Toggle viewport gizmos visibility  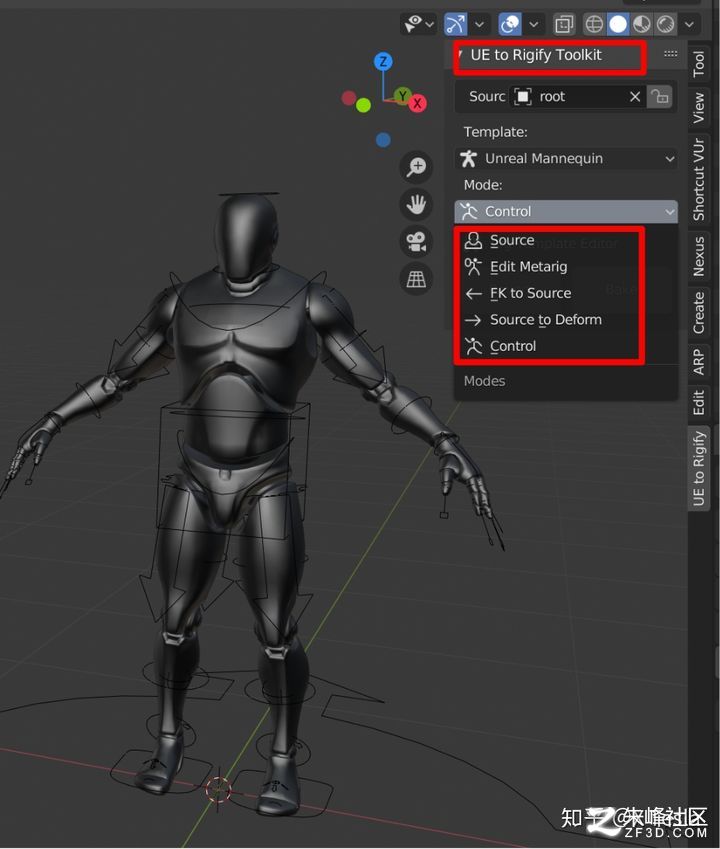(455, 24)
